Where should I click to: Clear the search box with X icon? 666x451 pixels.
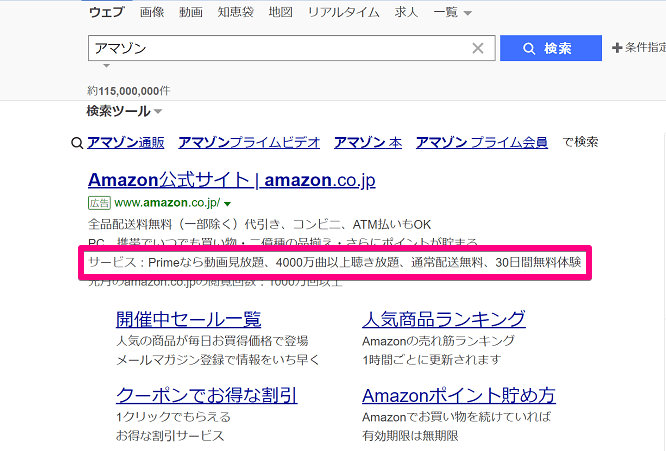478,48
